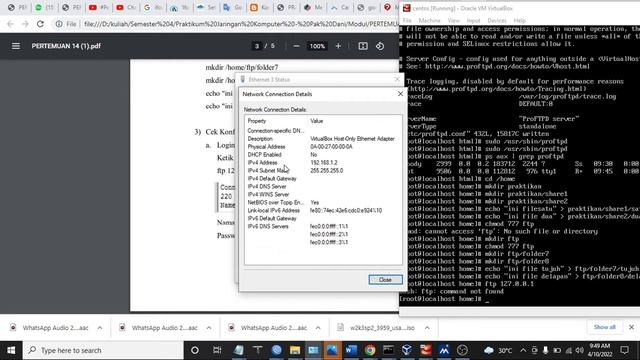The height and width of the screenshot is (360, 640).
Task: Open Input menu in VirtualBox window
Action: point(473,20)
